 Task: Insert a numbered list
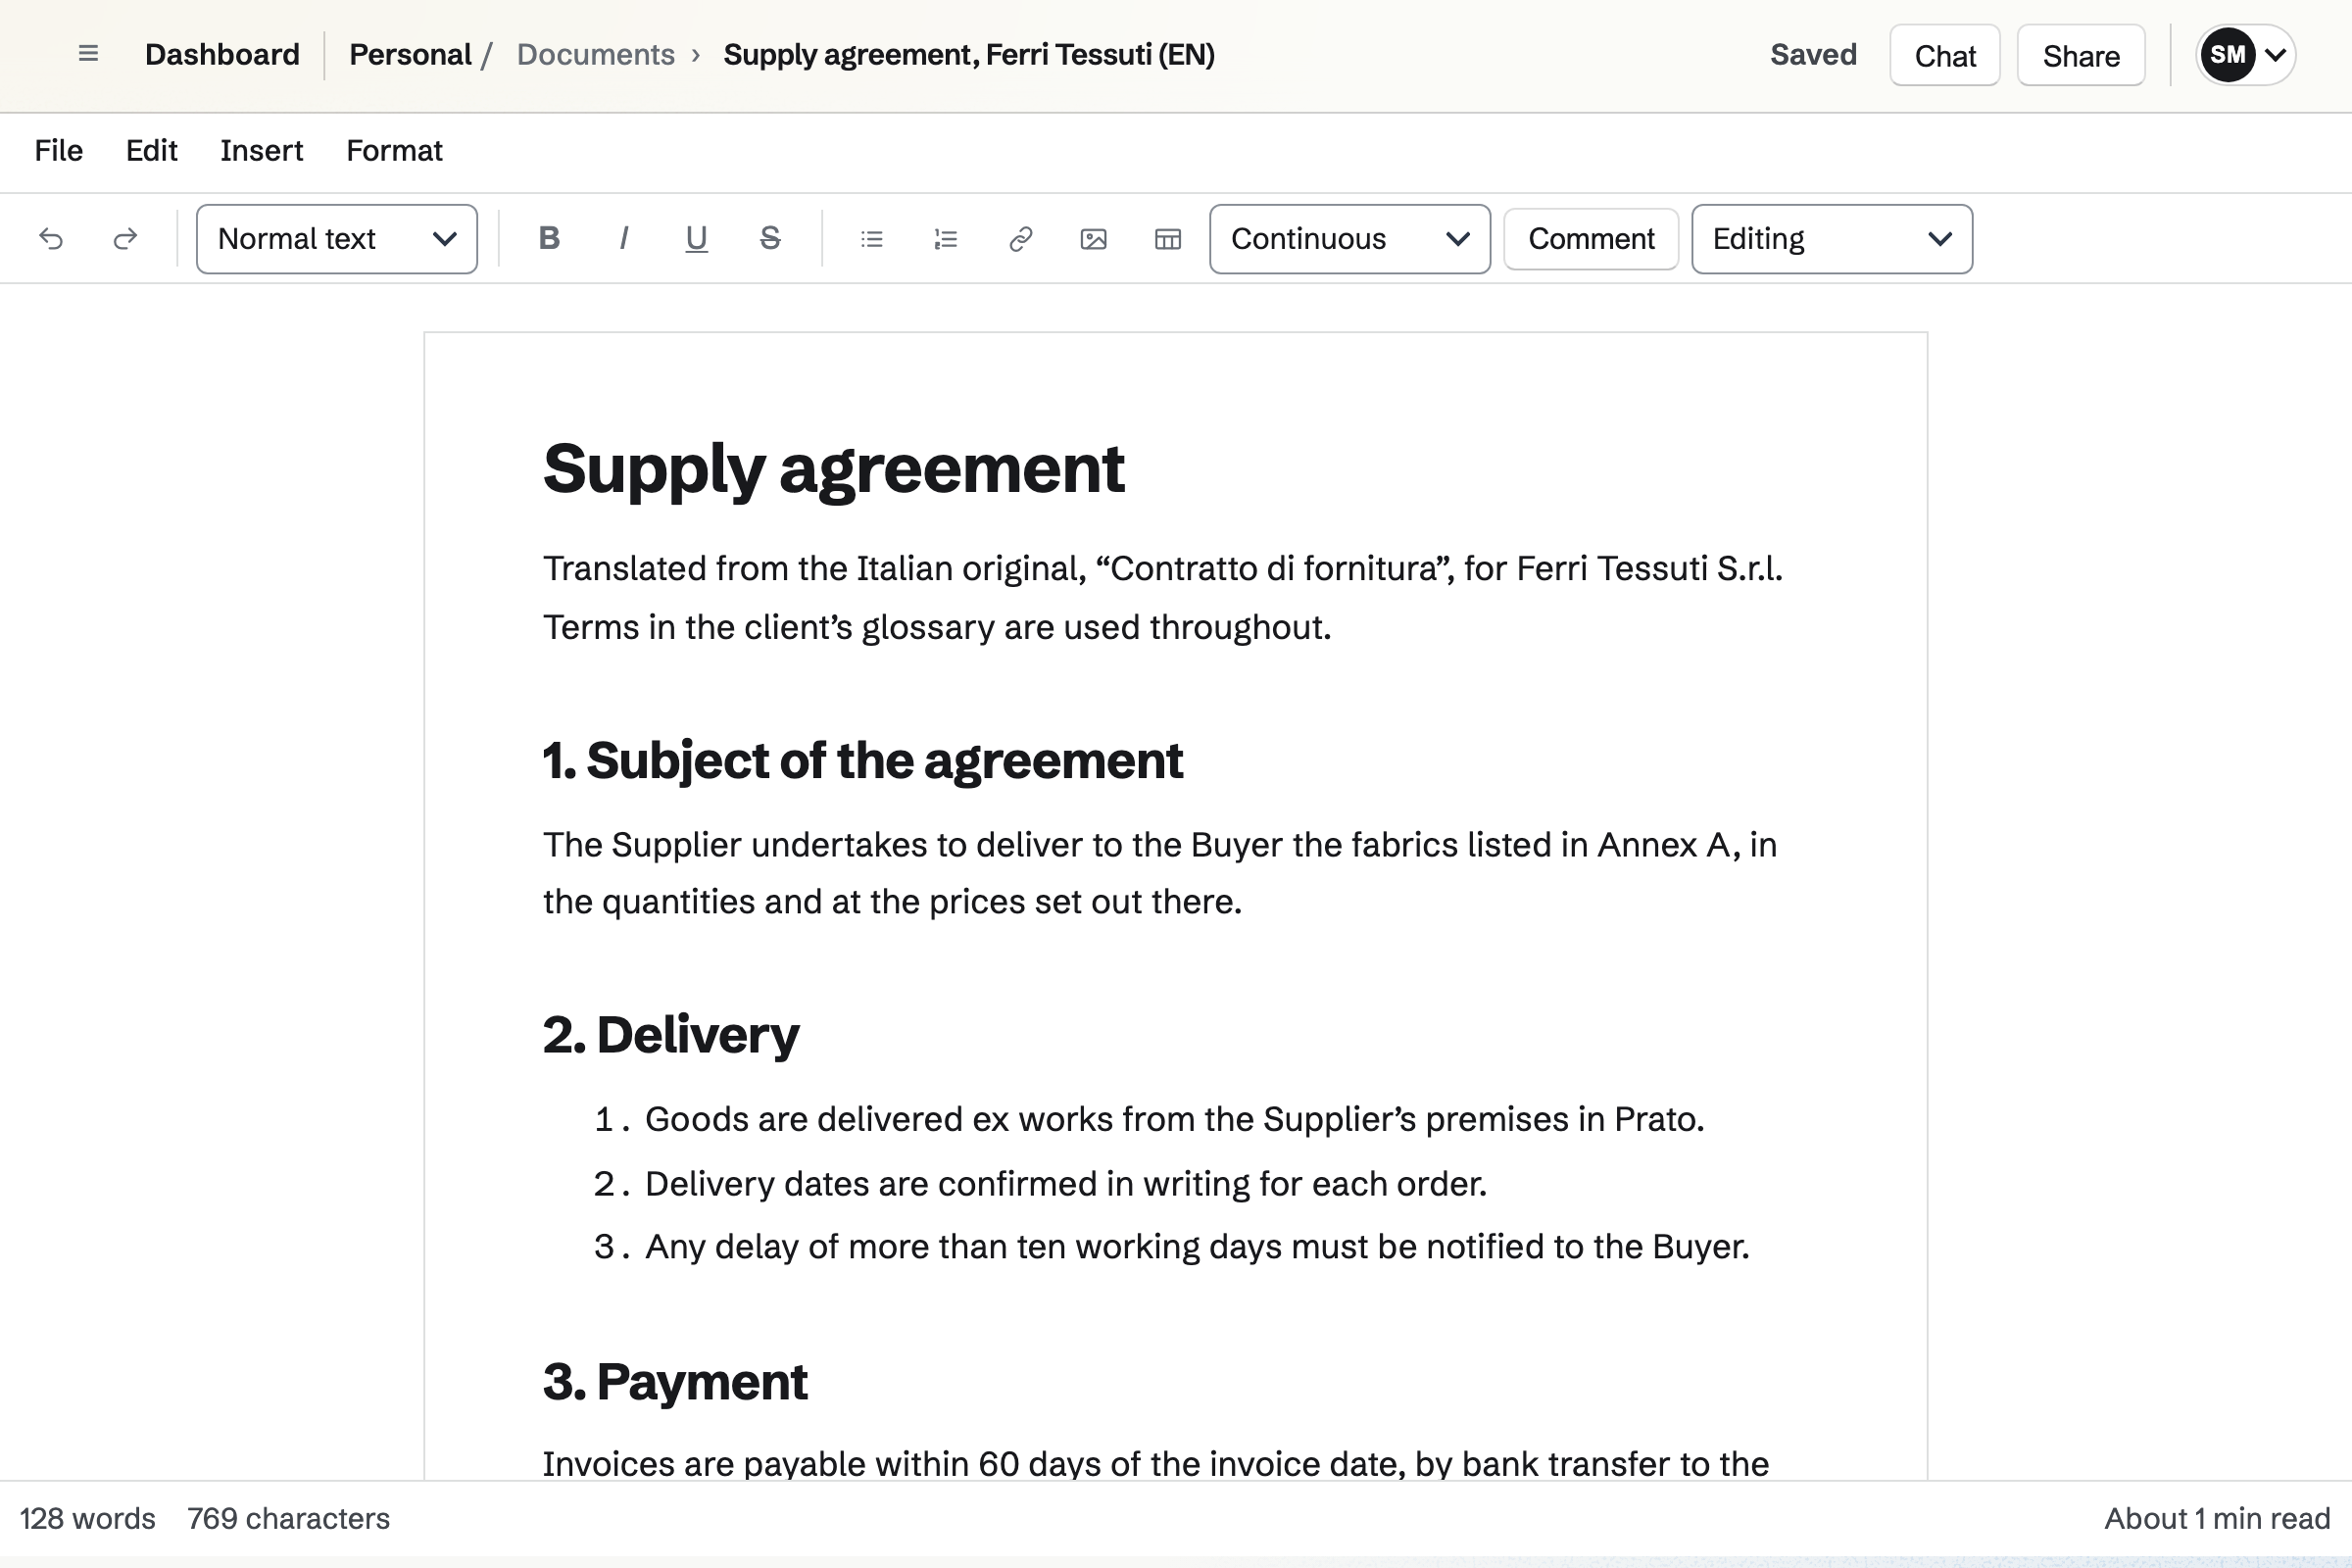point(946,239)
